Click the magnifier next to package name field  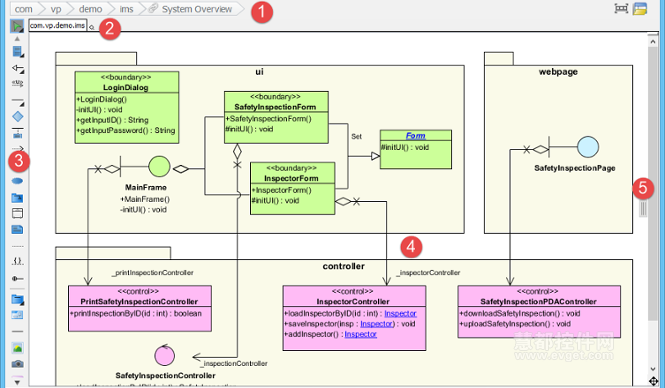tap(92, 28)
